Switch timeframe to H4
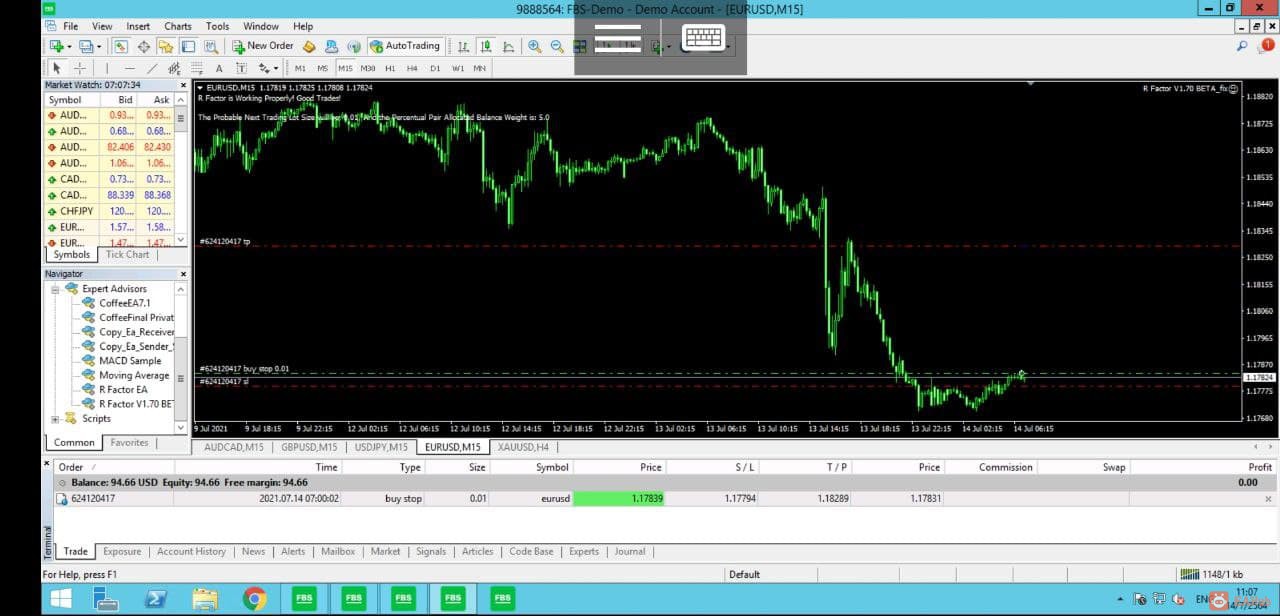Screen dimensions: 1280x616 point(412,68)
